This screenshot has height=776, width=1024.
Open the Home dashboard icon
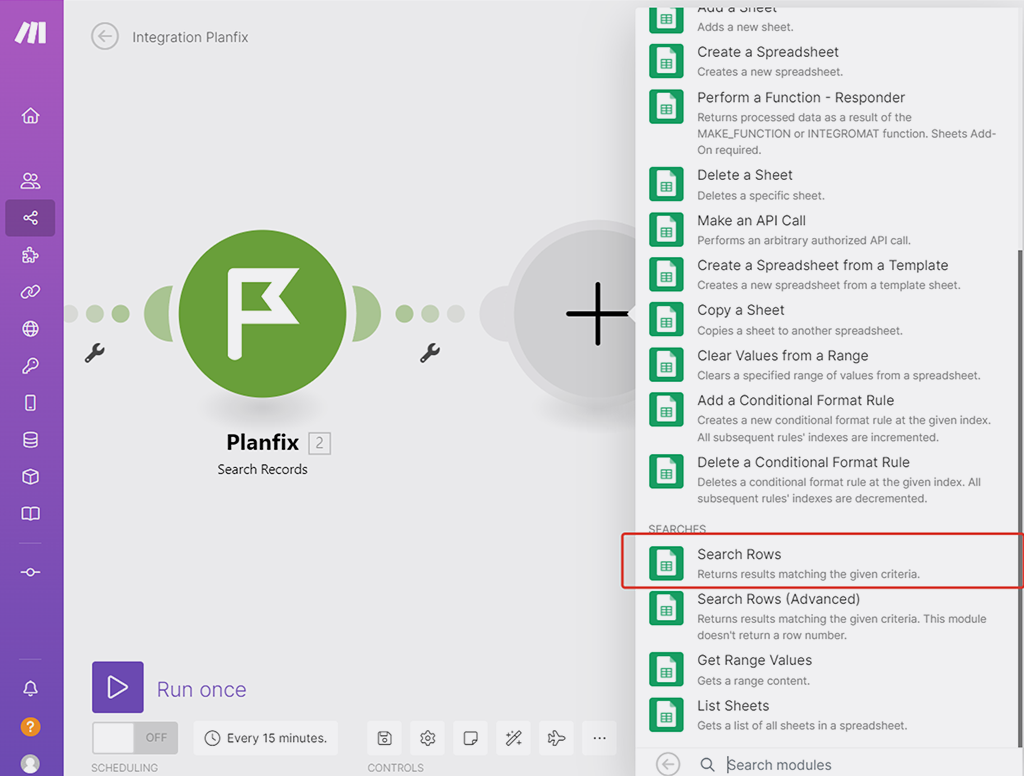(30, 116)
